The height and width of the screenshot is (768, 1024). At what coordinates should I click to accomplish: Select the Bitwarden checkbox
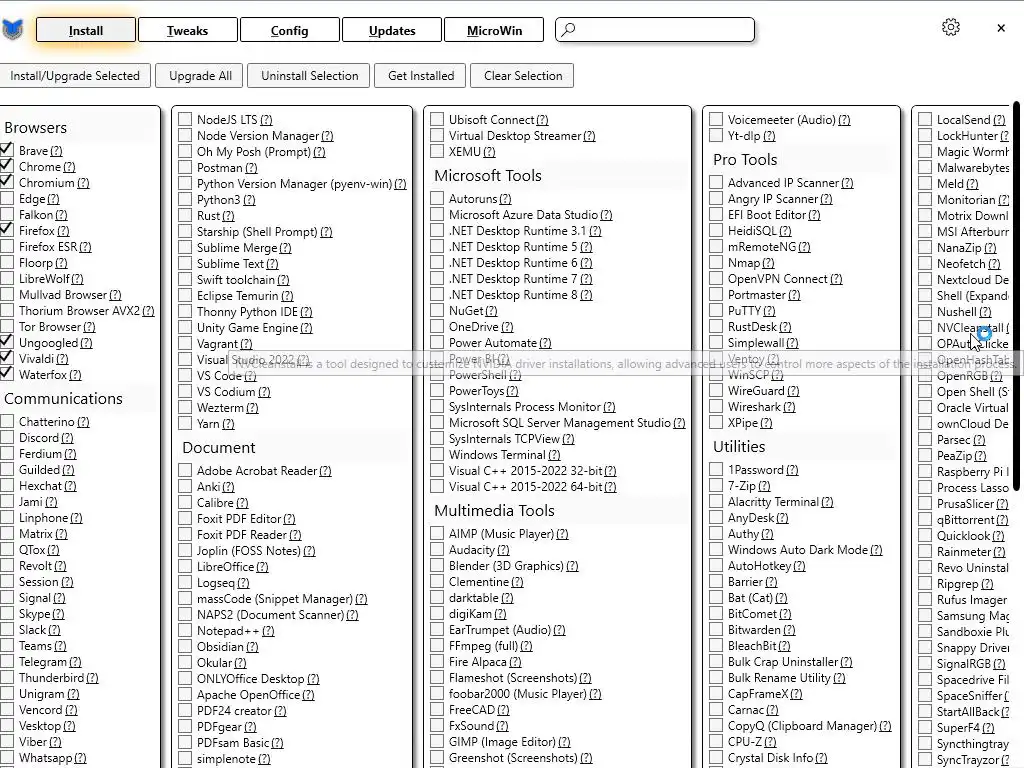click(716, 630)
